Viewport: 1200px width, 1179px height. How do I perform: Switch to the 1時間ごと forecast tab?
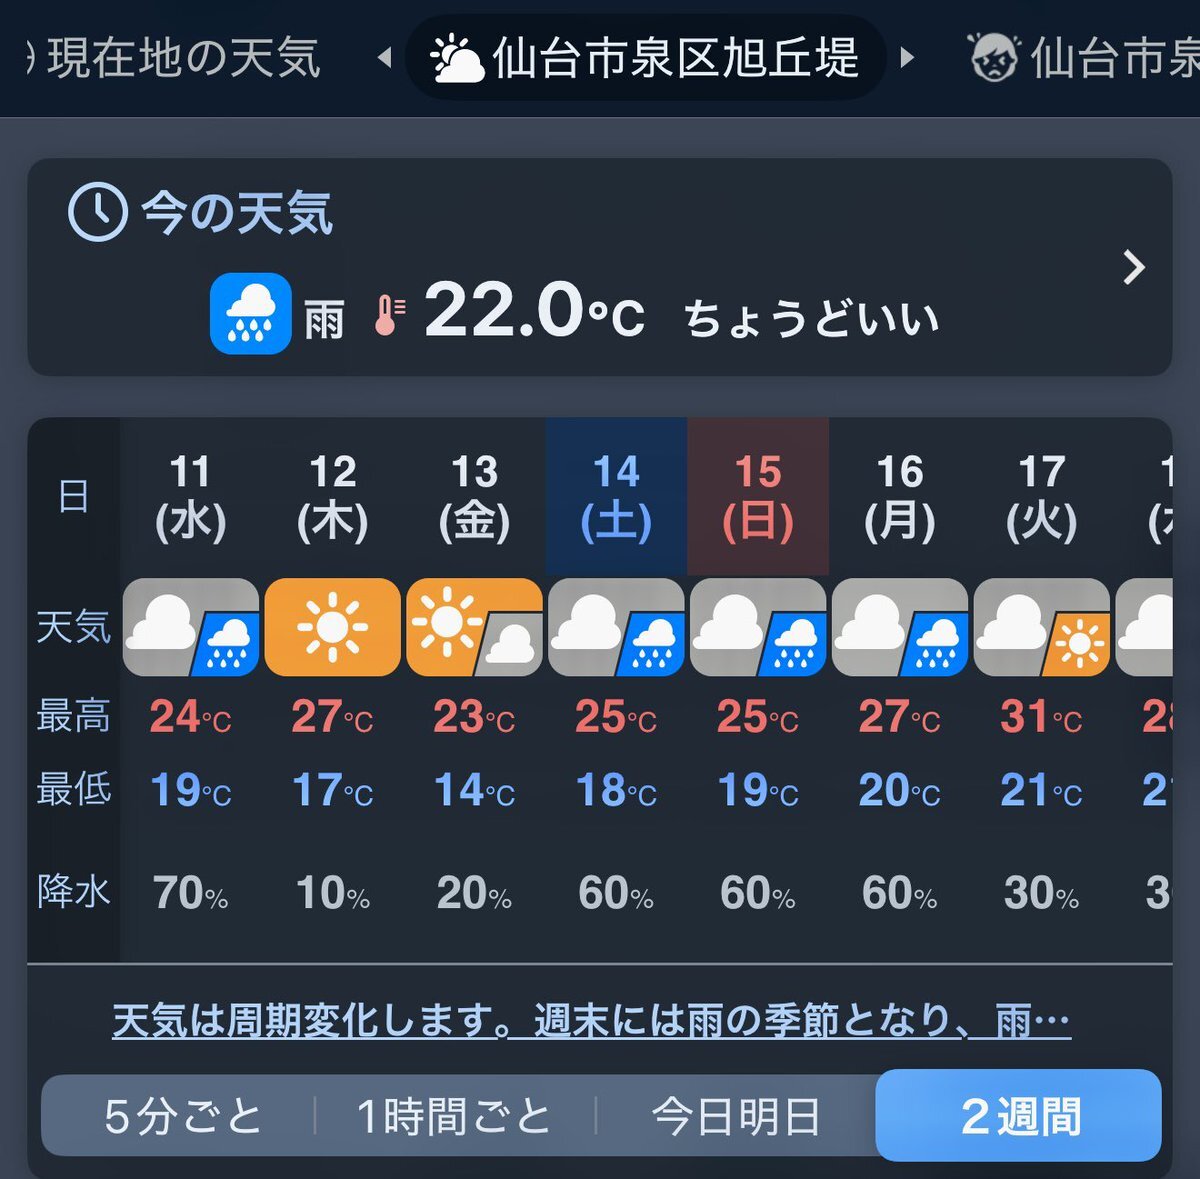tap(454, 1116)
